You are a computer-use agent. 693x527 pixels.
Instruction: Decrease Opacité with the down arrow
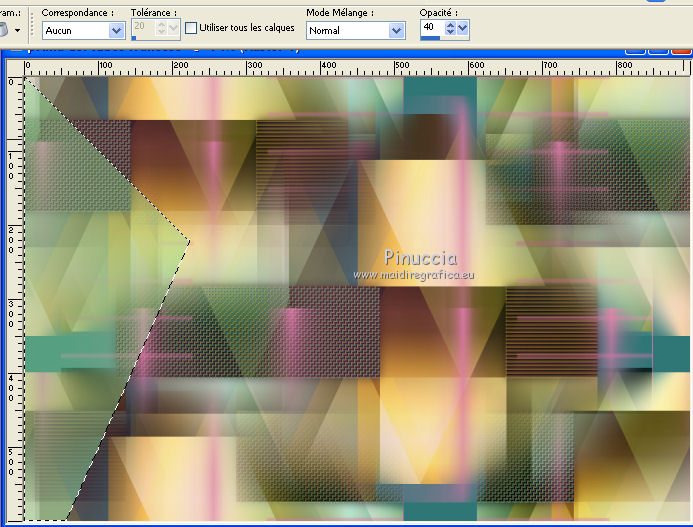pyautogui.click(x=449, y=32)
